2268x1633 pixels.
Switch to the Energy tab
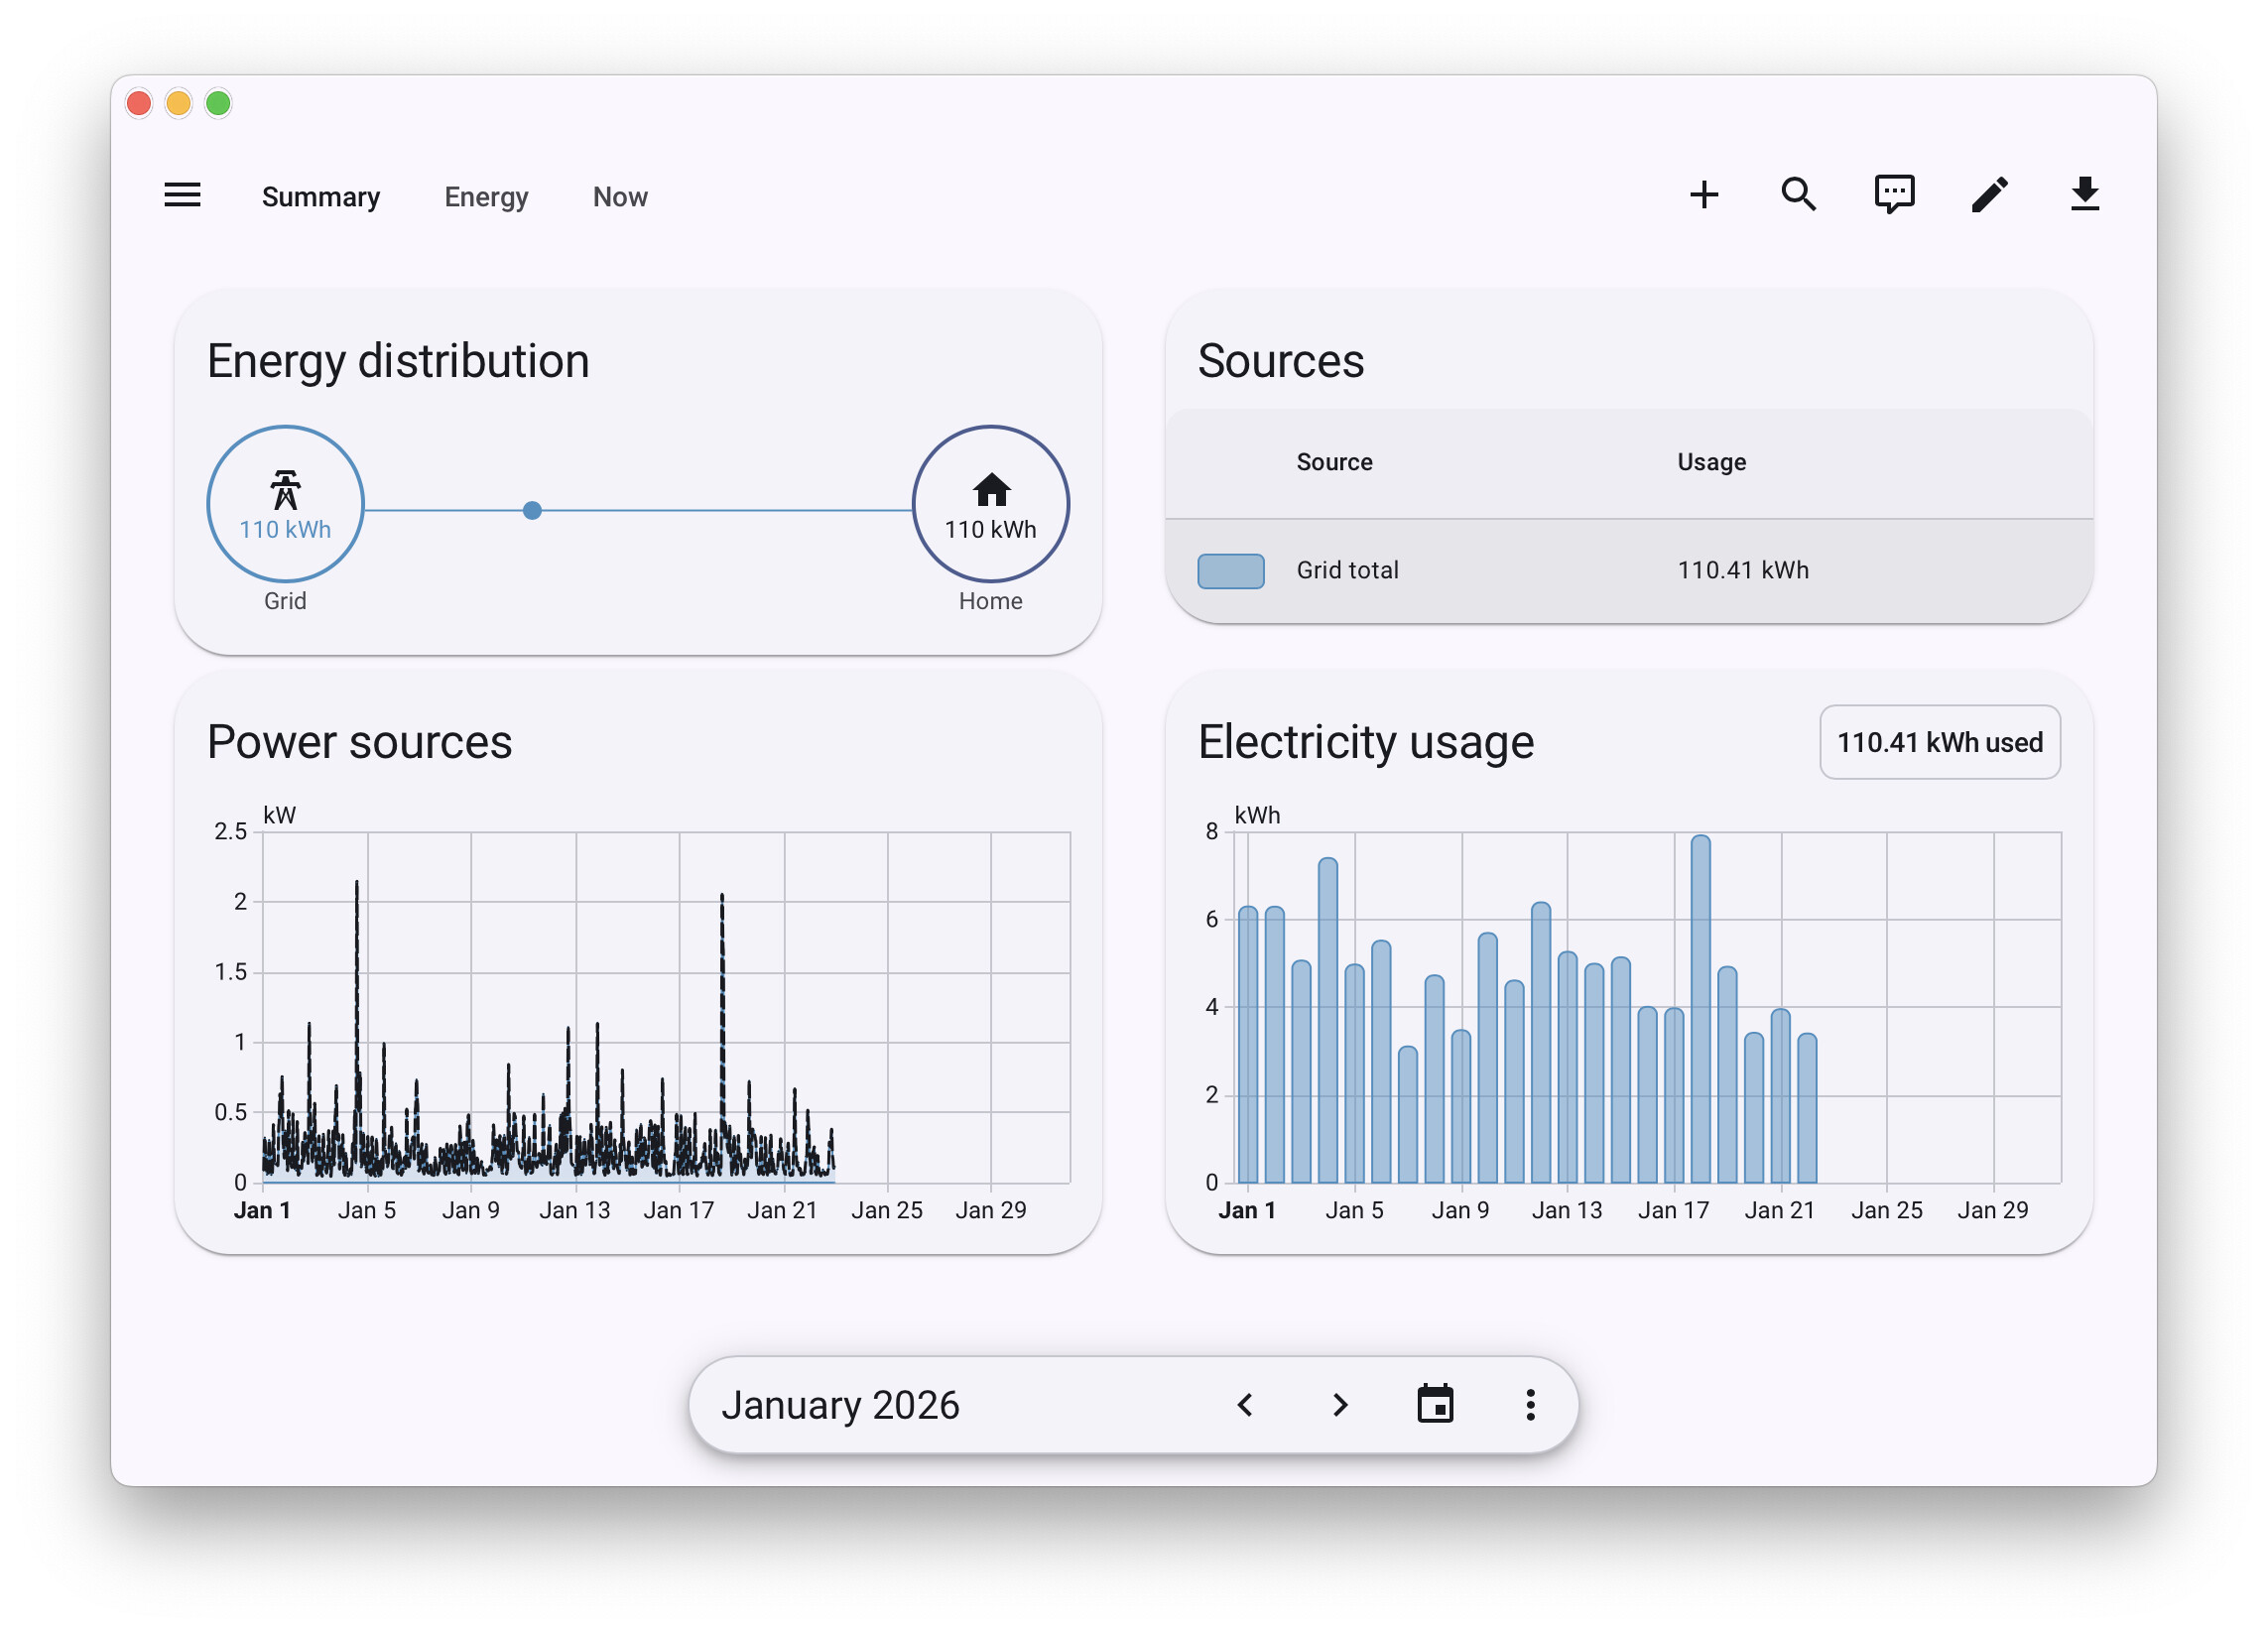click(x=486, y=197)
